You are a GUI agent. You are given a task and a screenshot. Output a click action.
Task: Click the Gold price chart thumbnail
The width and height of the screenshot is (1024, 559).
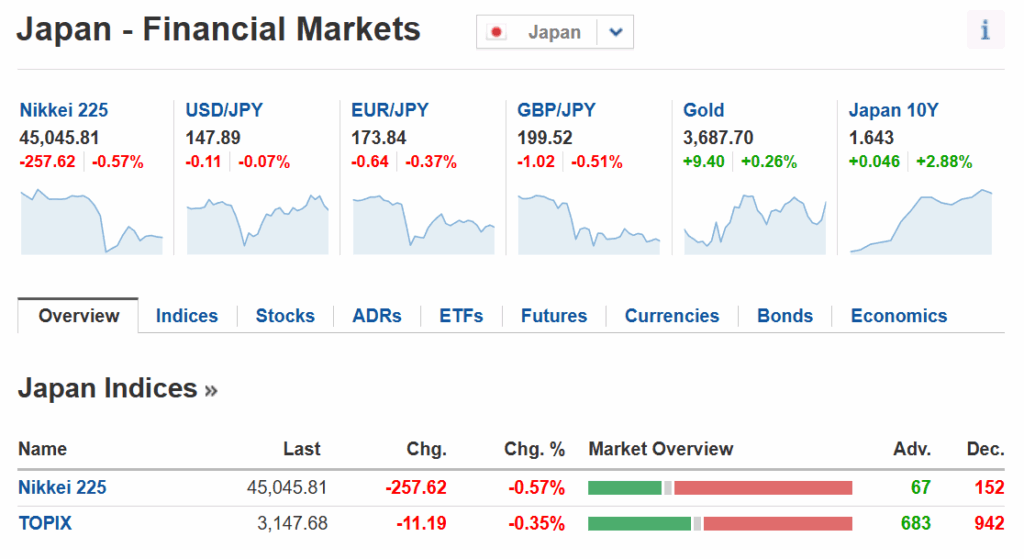pos(755,222)
